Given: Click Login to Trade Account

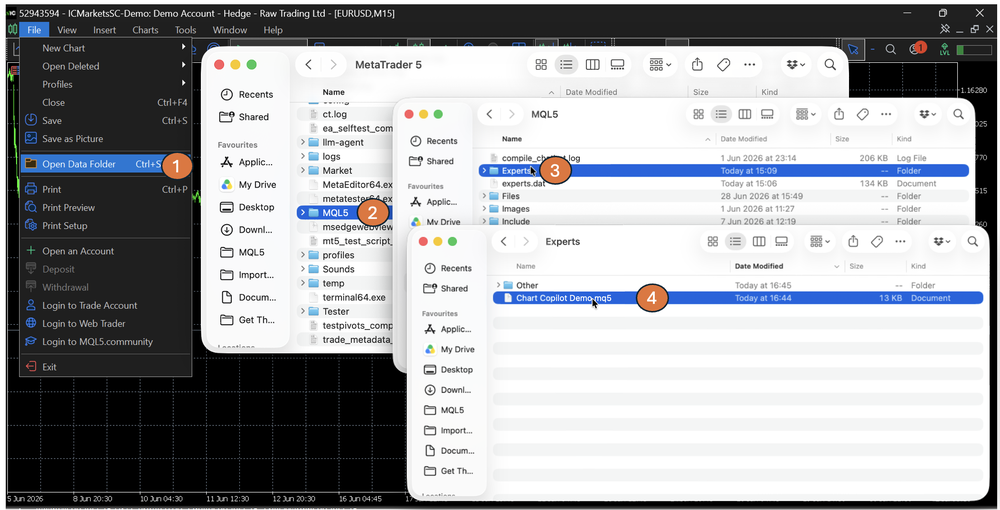Looking at the screenshot, I should pos(106,305).
